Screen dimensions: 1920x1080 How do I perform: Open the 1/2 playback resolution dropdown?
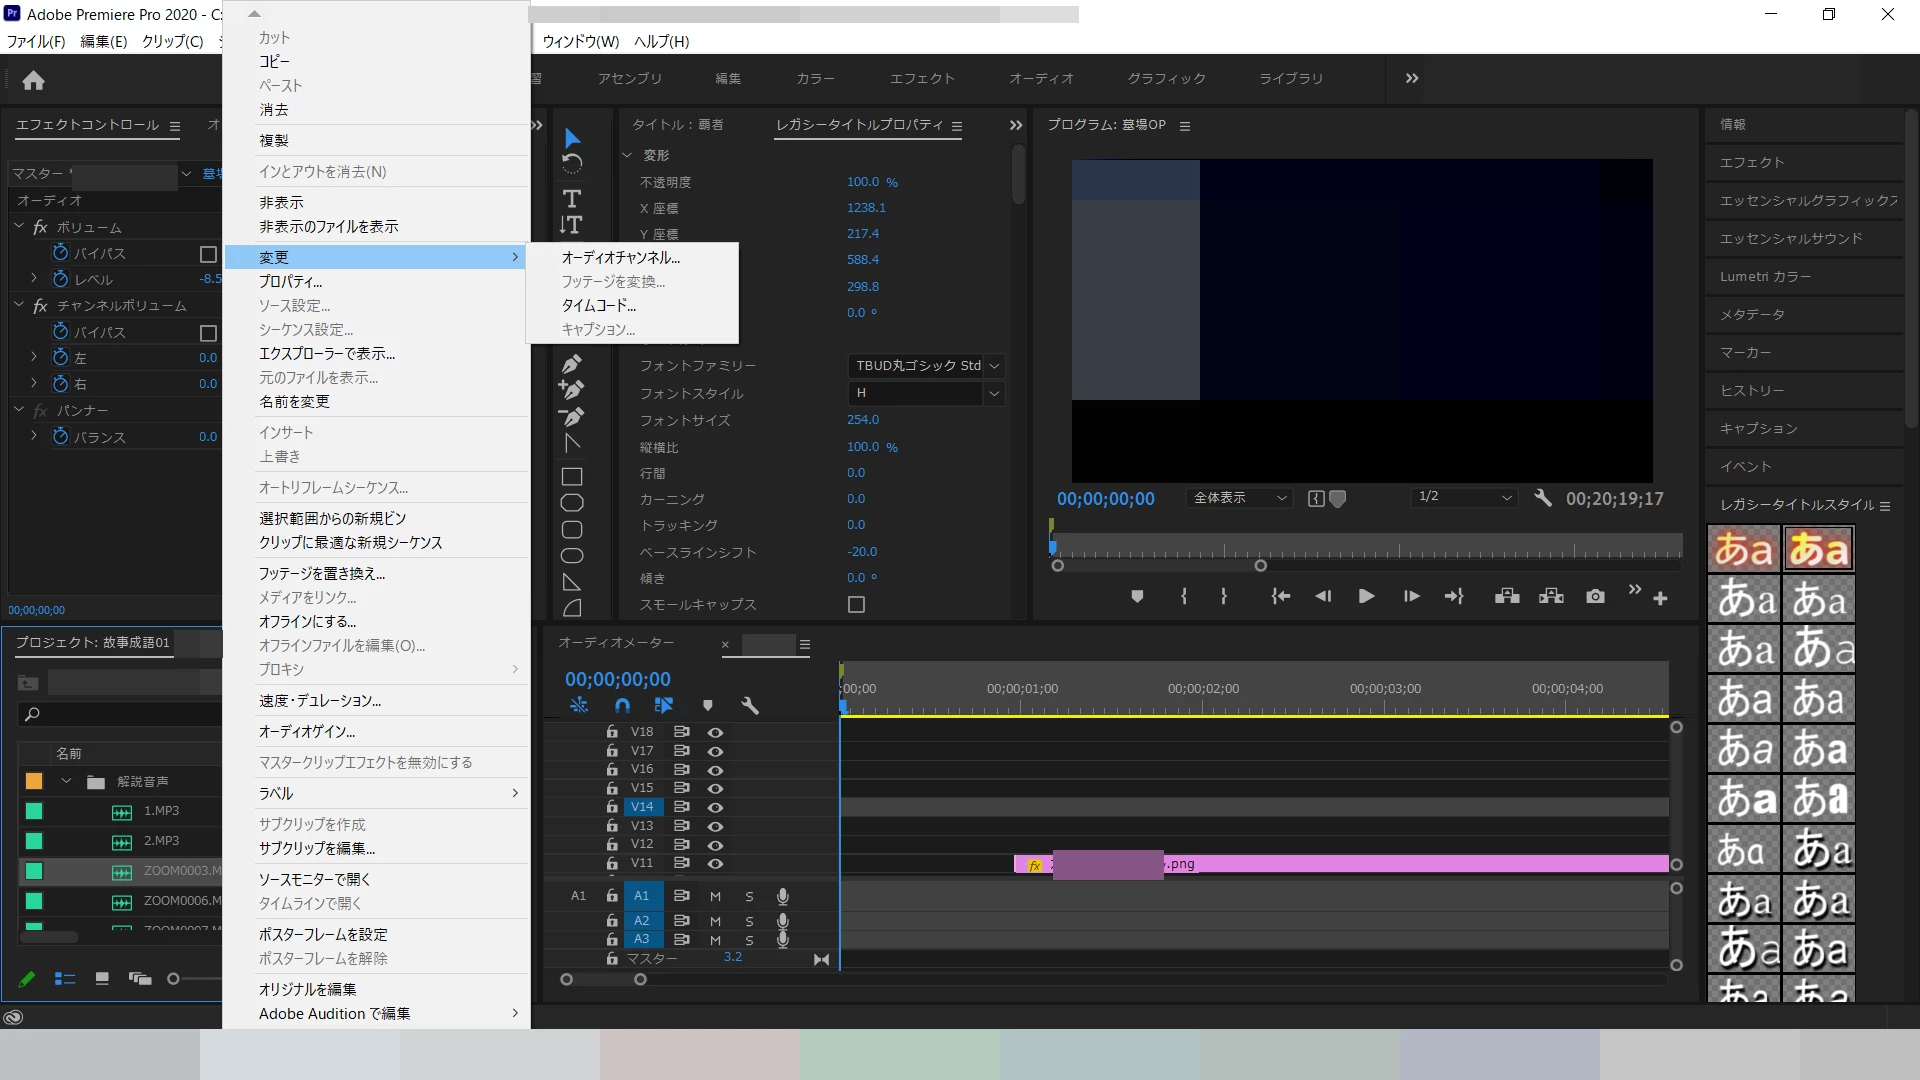[x=1465, y=497]
